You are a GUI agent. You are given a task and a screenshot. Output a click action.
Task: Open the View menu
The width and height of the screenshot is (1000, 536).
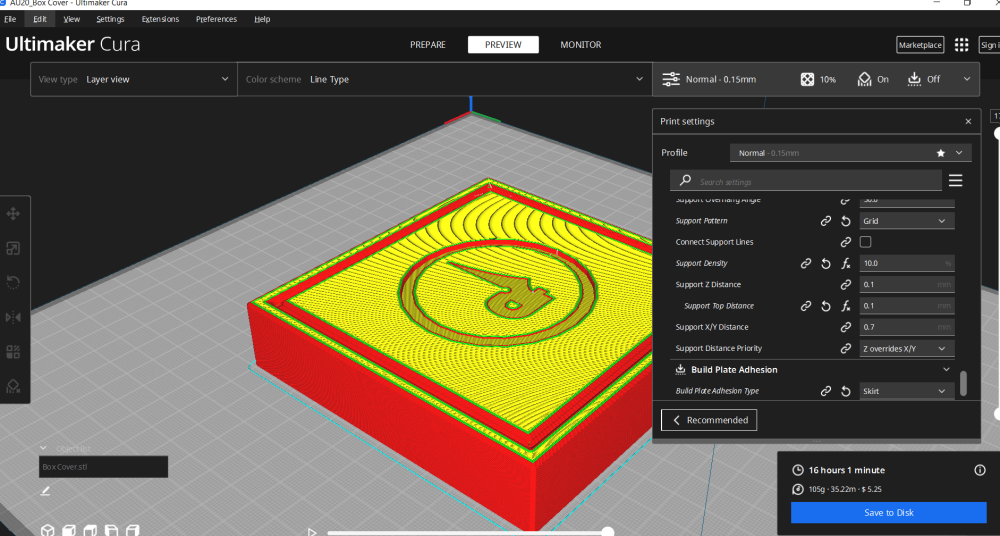(72, 19)
